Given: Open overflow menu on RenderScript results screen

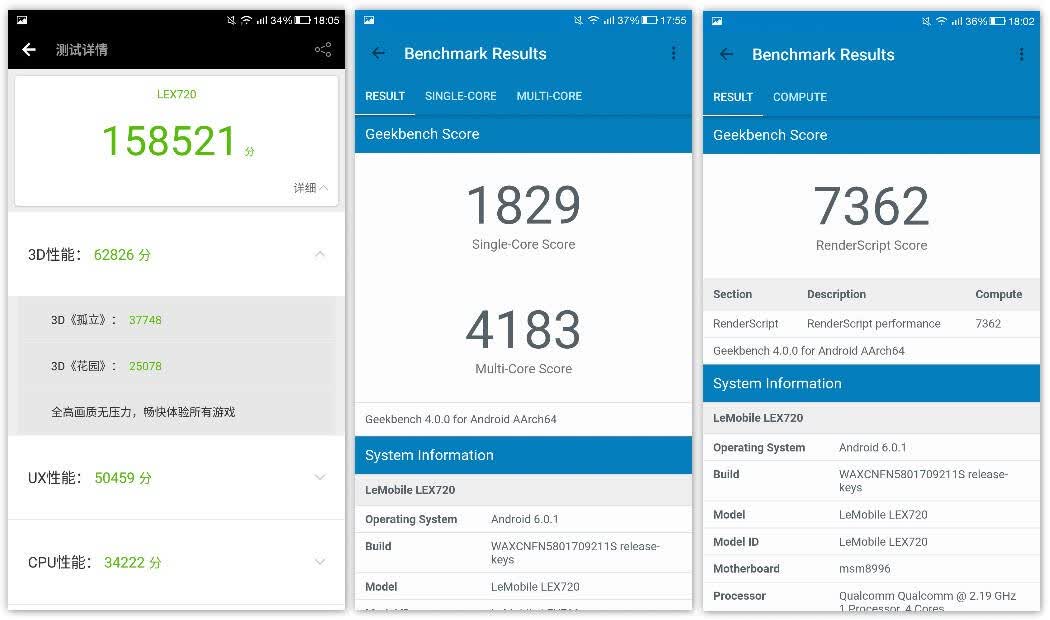Looking at the screenshot, I should click(x=1021, y=54).
